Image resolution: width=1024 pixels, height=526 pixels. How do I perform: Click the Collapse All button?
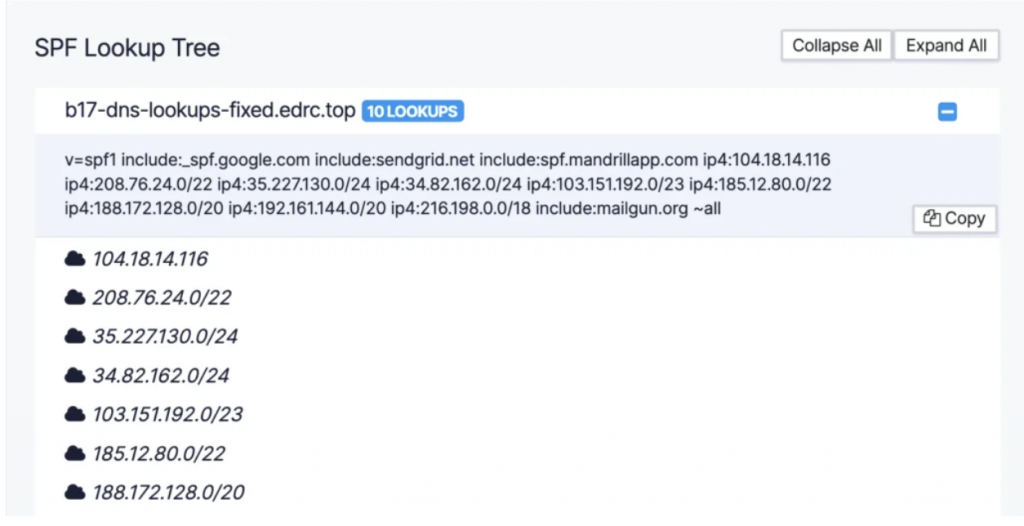pyautogui.click(x=837, y=46)
